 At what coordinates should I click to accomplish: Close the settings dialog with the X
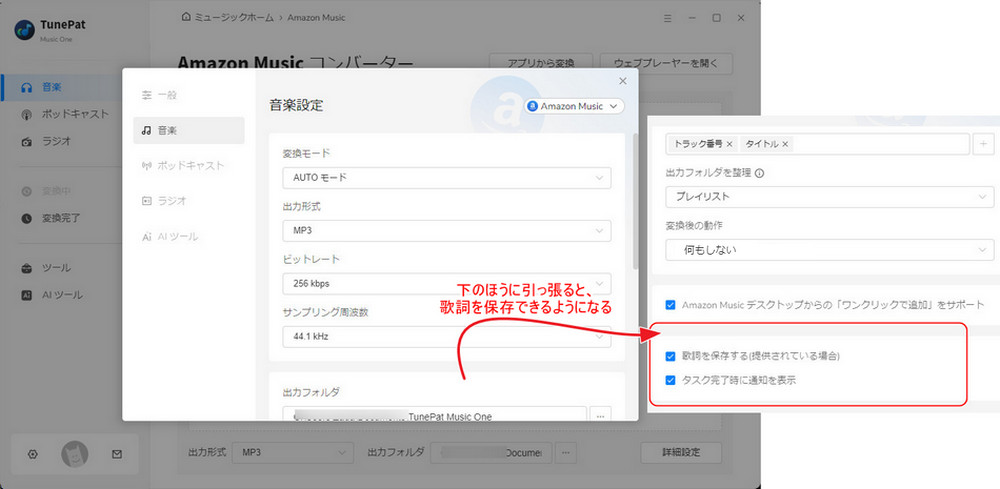click(623, 81)
